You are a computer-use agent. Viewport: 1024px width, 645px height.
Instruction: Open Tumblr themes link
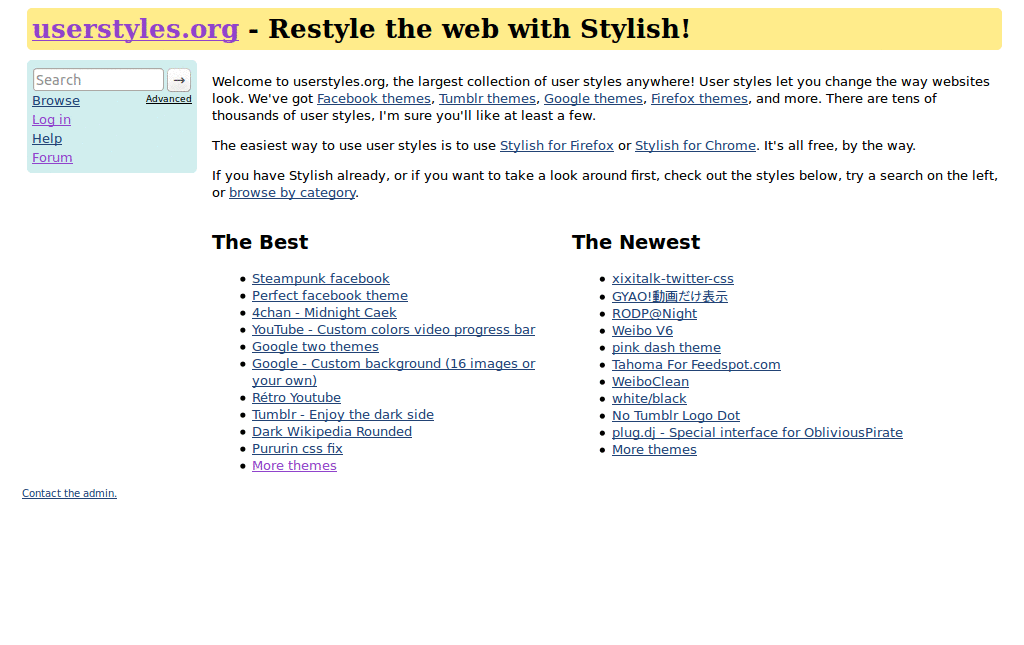(x=487, y=99)
